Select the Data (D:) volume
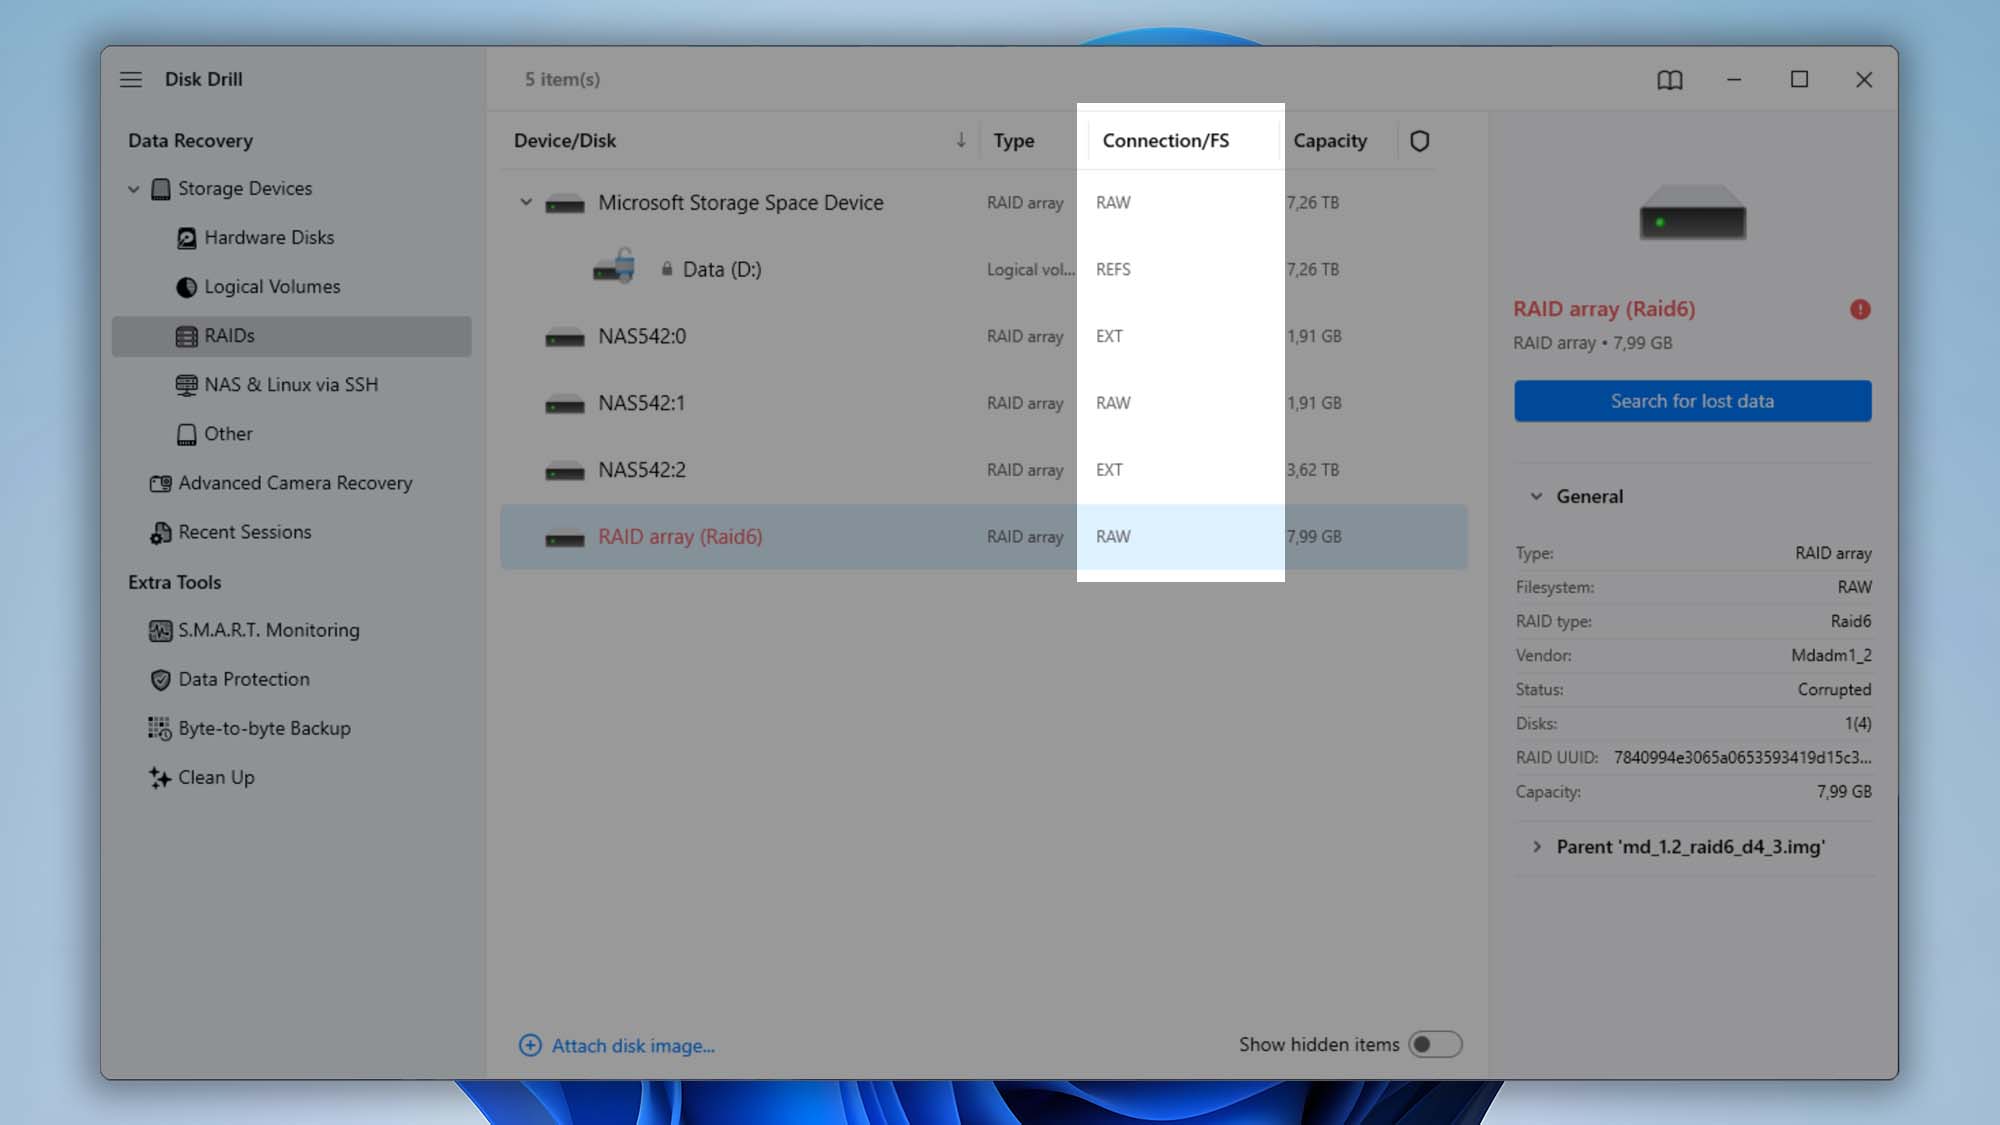 tap(984, 270)
